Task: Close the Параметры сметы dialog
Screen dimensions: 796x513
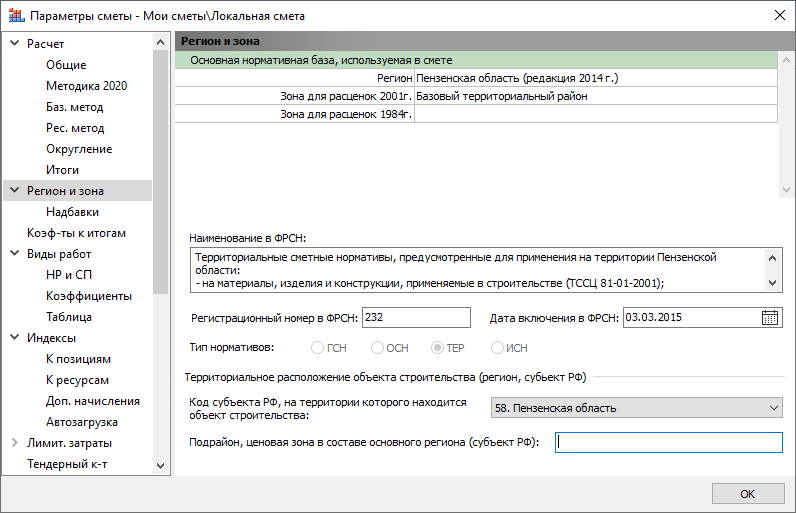Action: [780, 15]
